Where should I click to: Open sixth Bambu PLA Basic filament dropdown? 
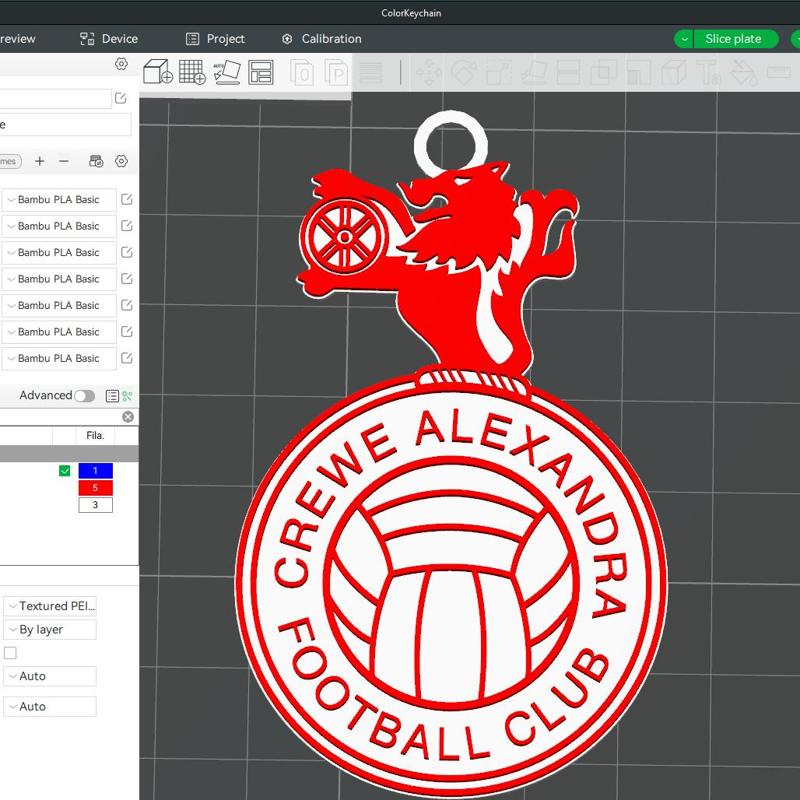click(59, 332)
